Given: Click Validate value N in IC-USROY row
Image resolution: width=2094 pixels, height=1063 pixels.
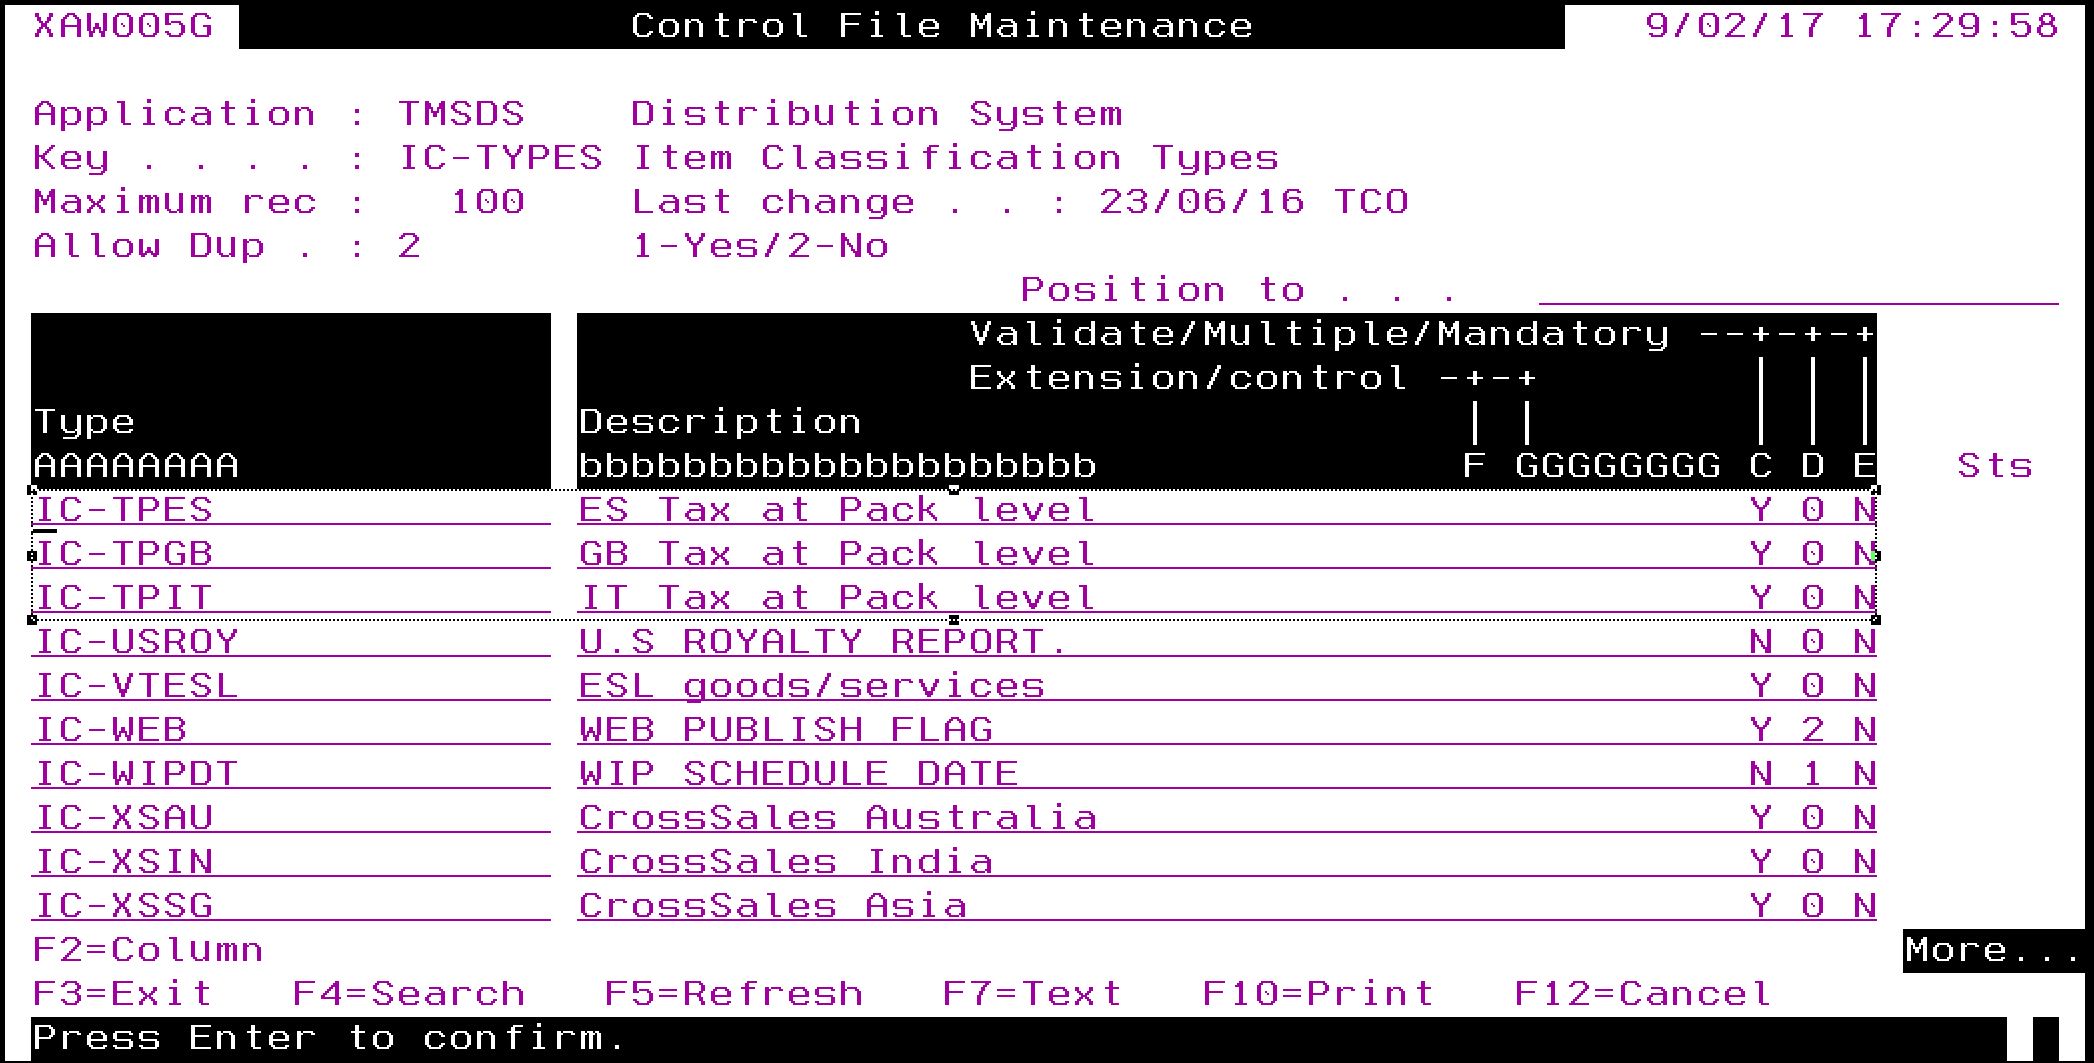Looking at the screenshot, I should pos(1761,641).
